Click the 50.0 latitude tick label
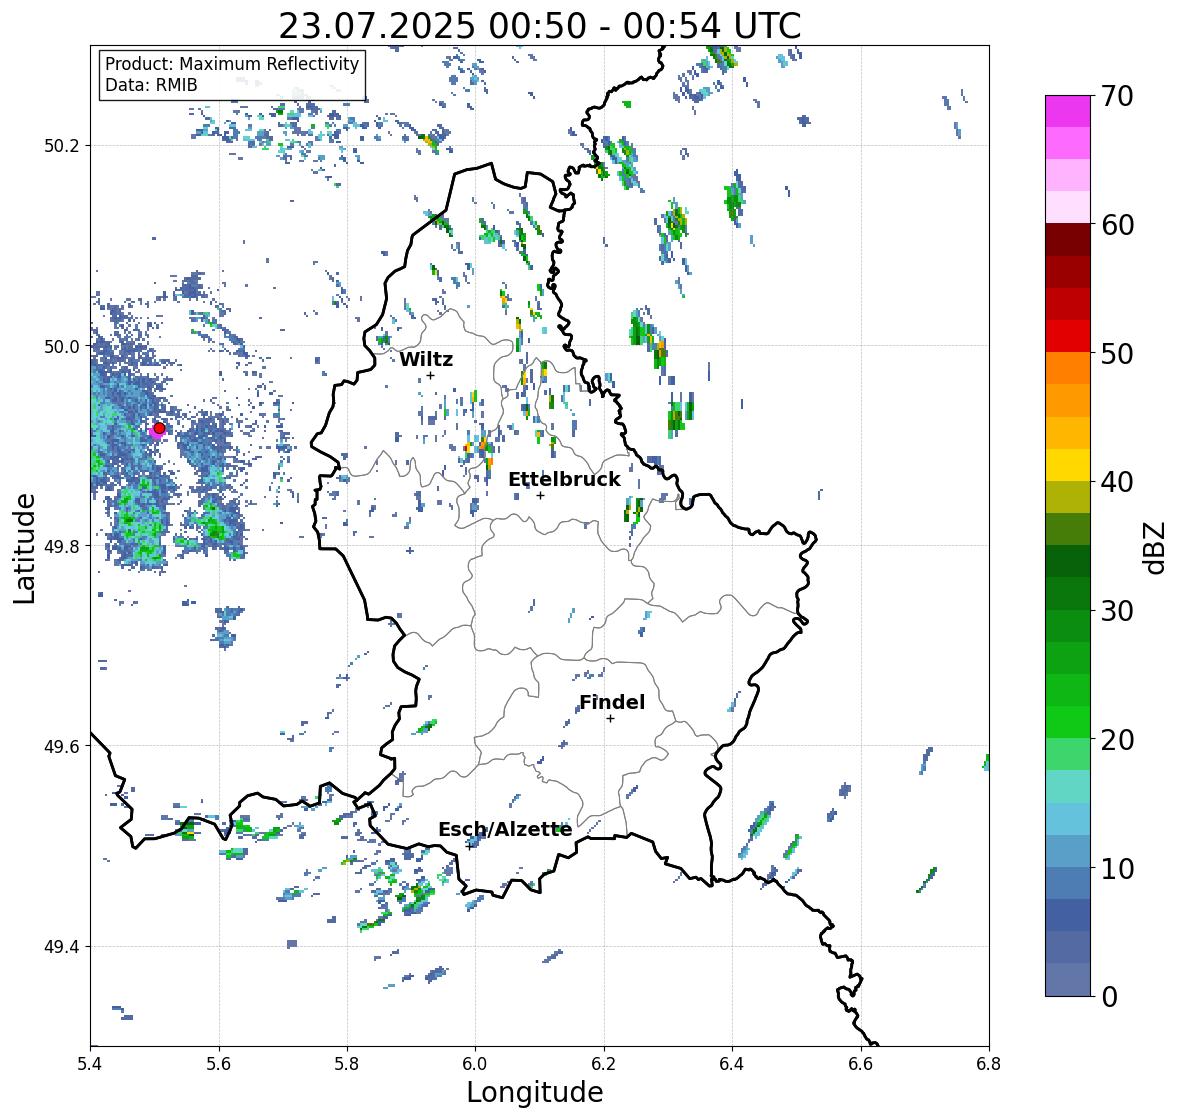Screen dimensions: 1179x1117 click(63, 347)
